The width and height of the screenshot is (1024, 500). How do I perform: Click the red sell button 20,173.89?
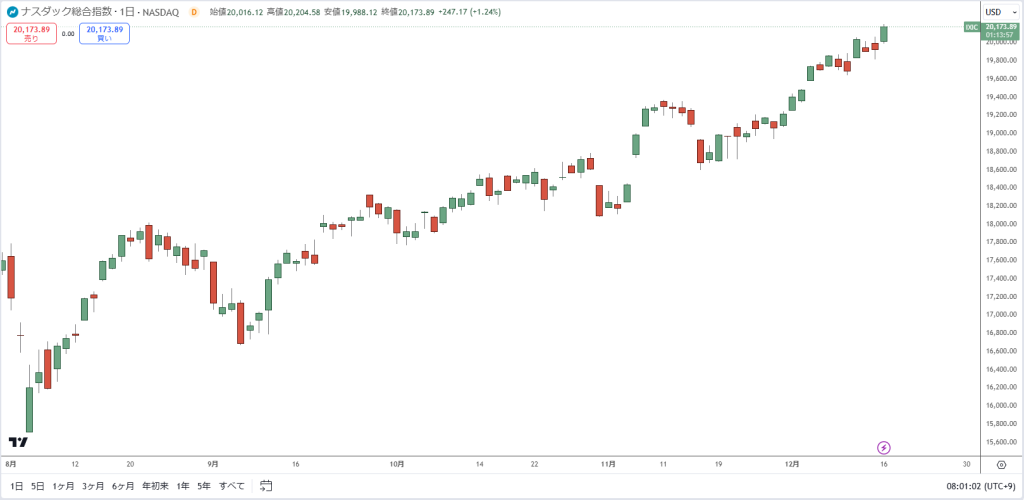pos(32,33)
